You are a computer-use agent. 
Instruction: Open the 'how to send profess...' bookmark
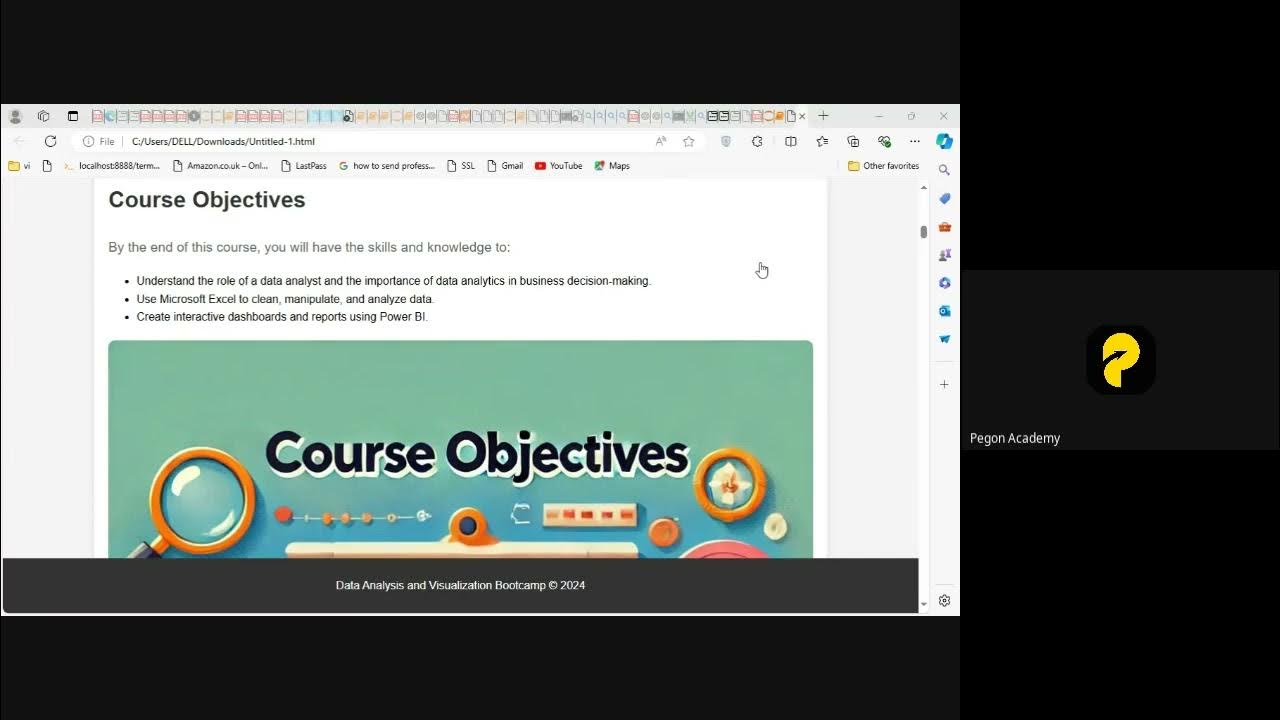pyautogui.click(x=386, y=166)
